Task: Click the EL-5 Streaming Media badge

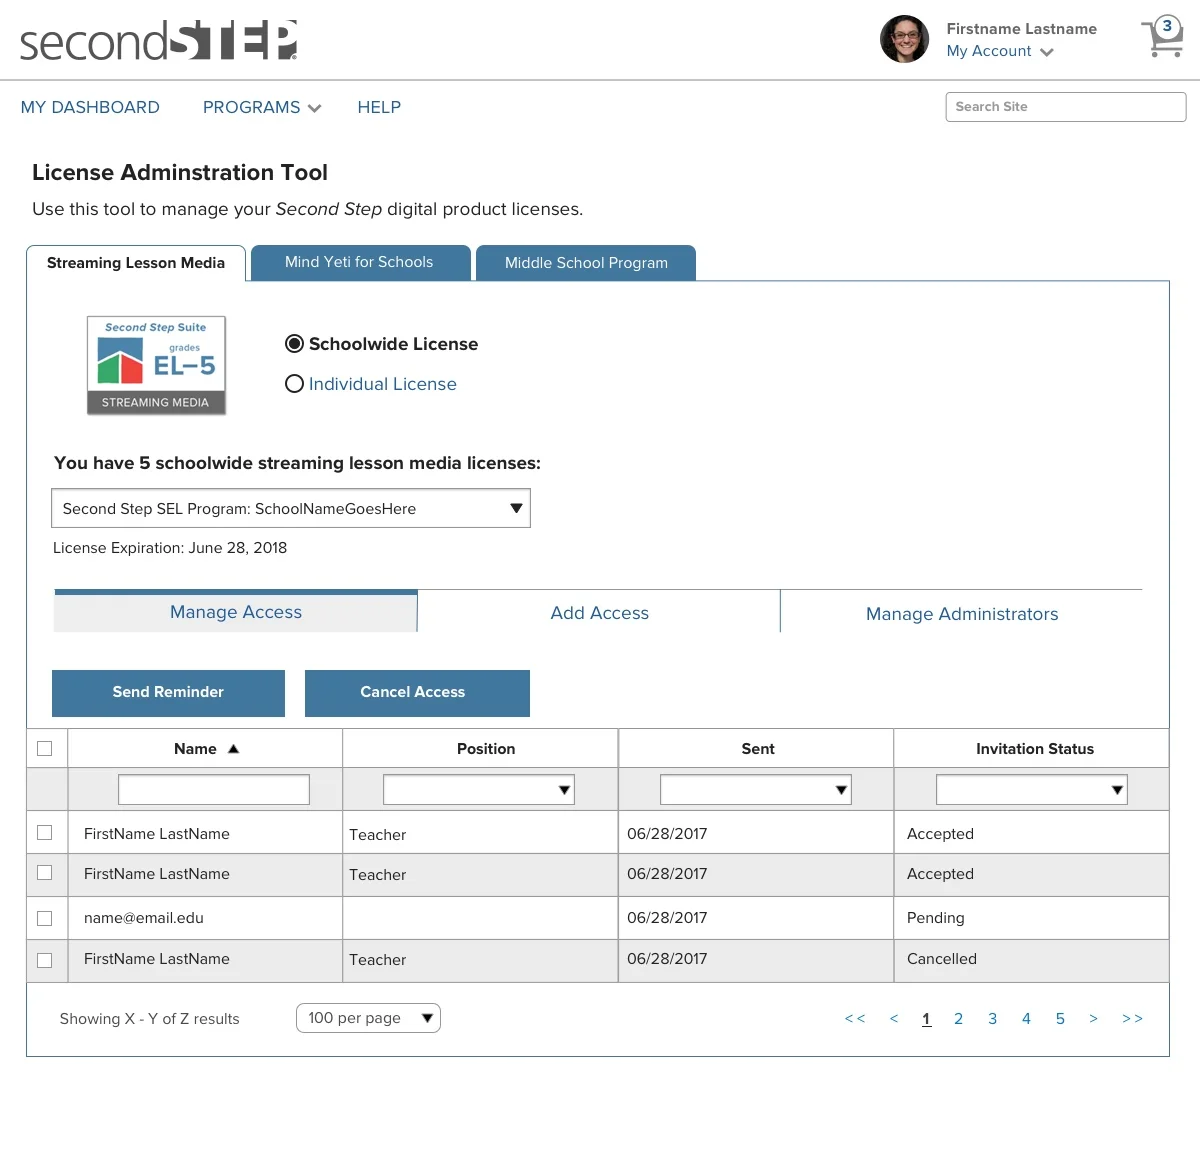Action: click(156, 365)
